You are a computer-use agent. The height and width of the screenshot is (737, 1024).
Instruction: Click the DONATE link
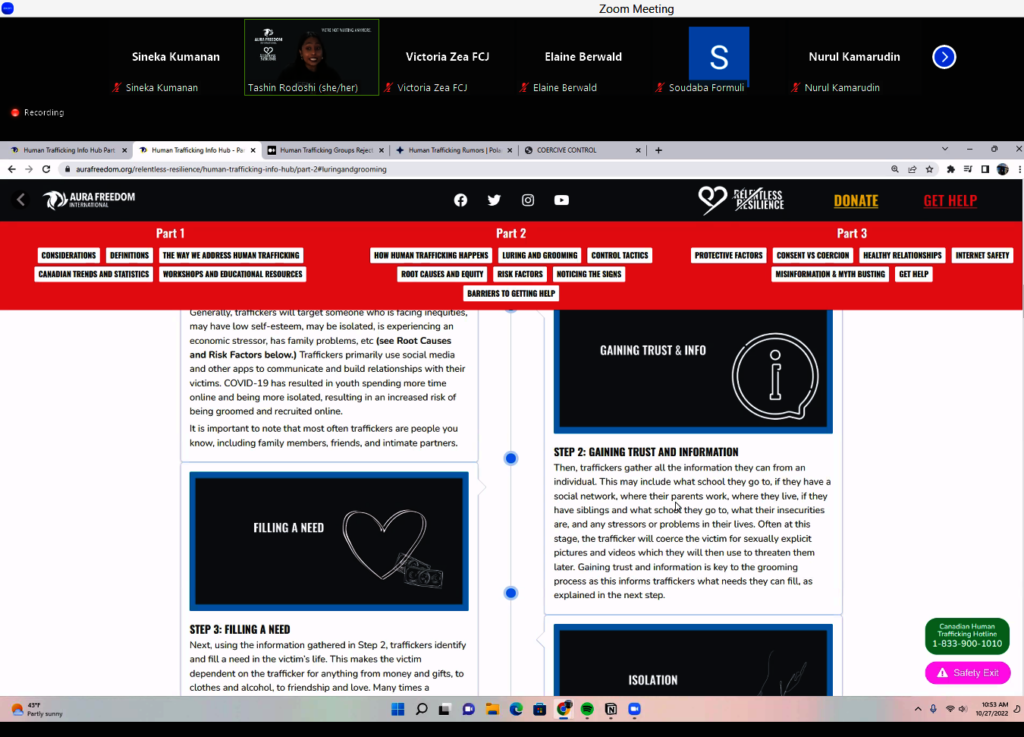[856, 200]
